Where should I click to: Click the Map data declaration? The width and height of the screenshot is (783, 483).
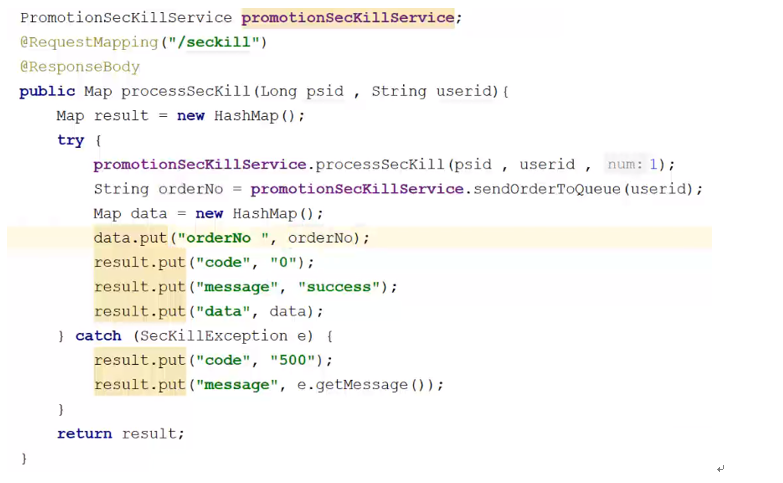(x=130, y=214)
